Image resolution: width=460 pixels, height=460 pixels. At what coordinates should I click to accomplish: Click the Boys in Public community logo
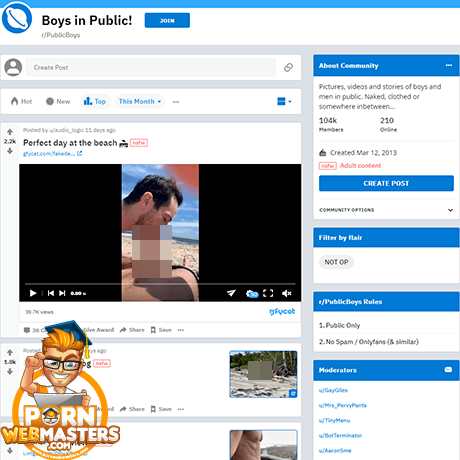17,18
